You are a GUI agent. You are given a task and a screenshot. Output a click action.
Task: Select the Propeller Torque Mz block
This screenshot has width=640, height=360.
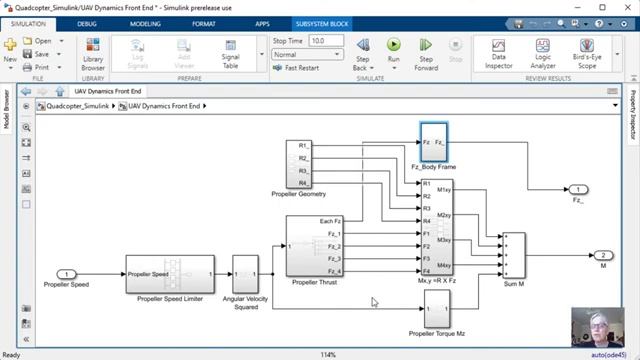click(437, 309)
